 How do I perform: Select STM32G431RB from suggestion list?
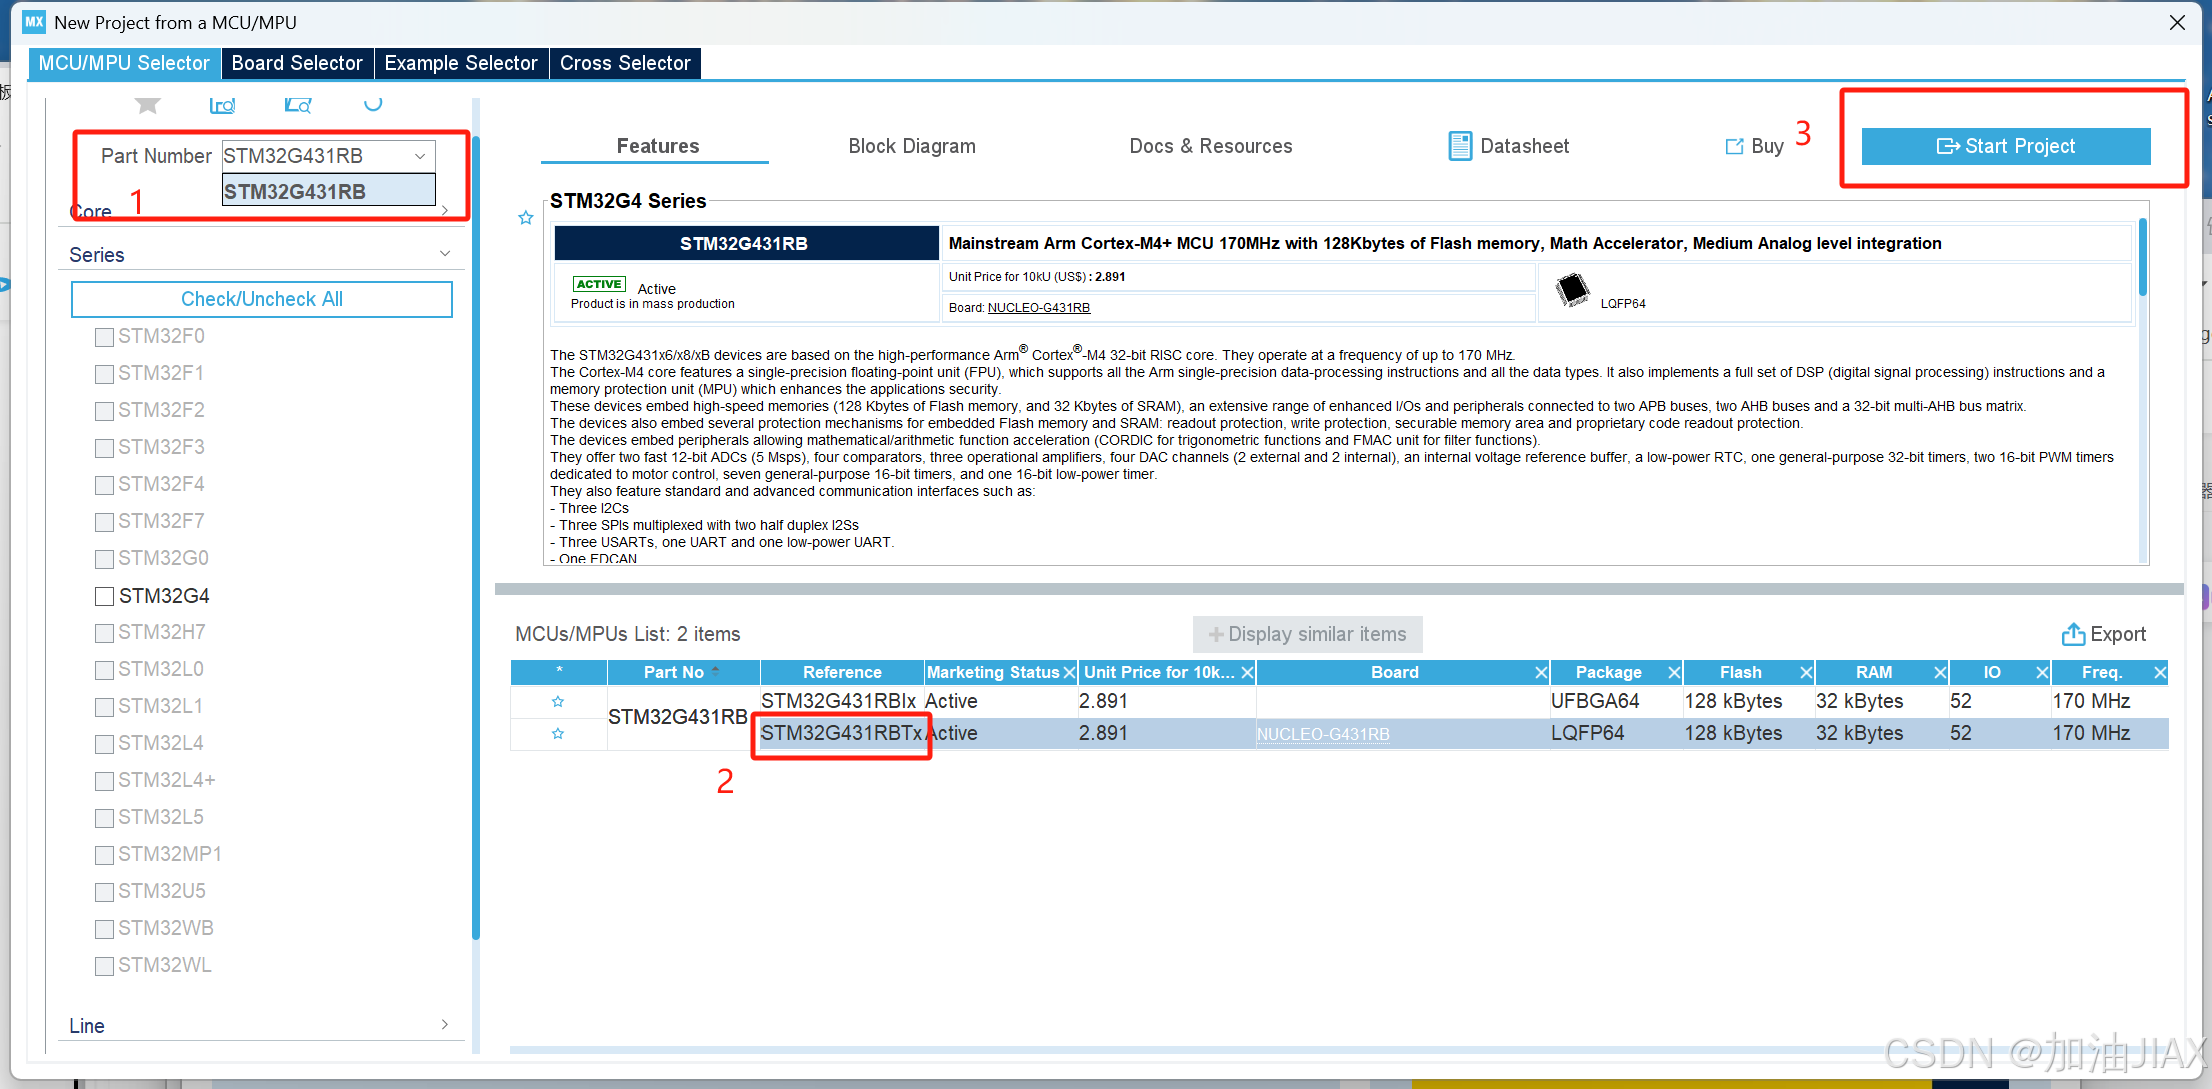click(x=329, y=191)
